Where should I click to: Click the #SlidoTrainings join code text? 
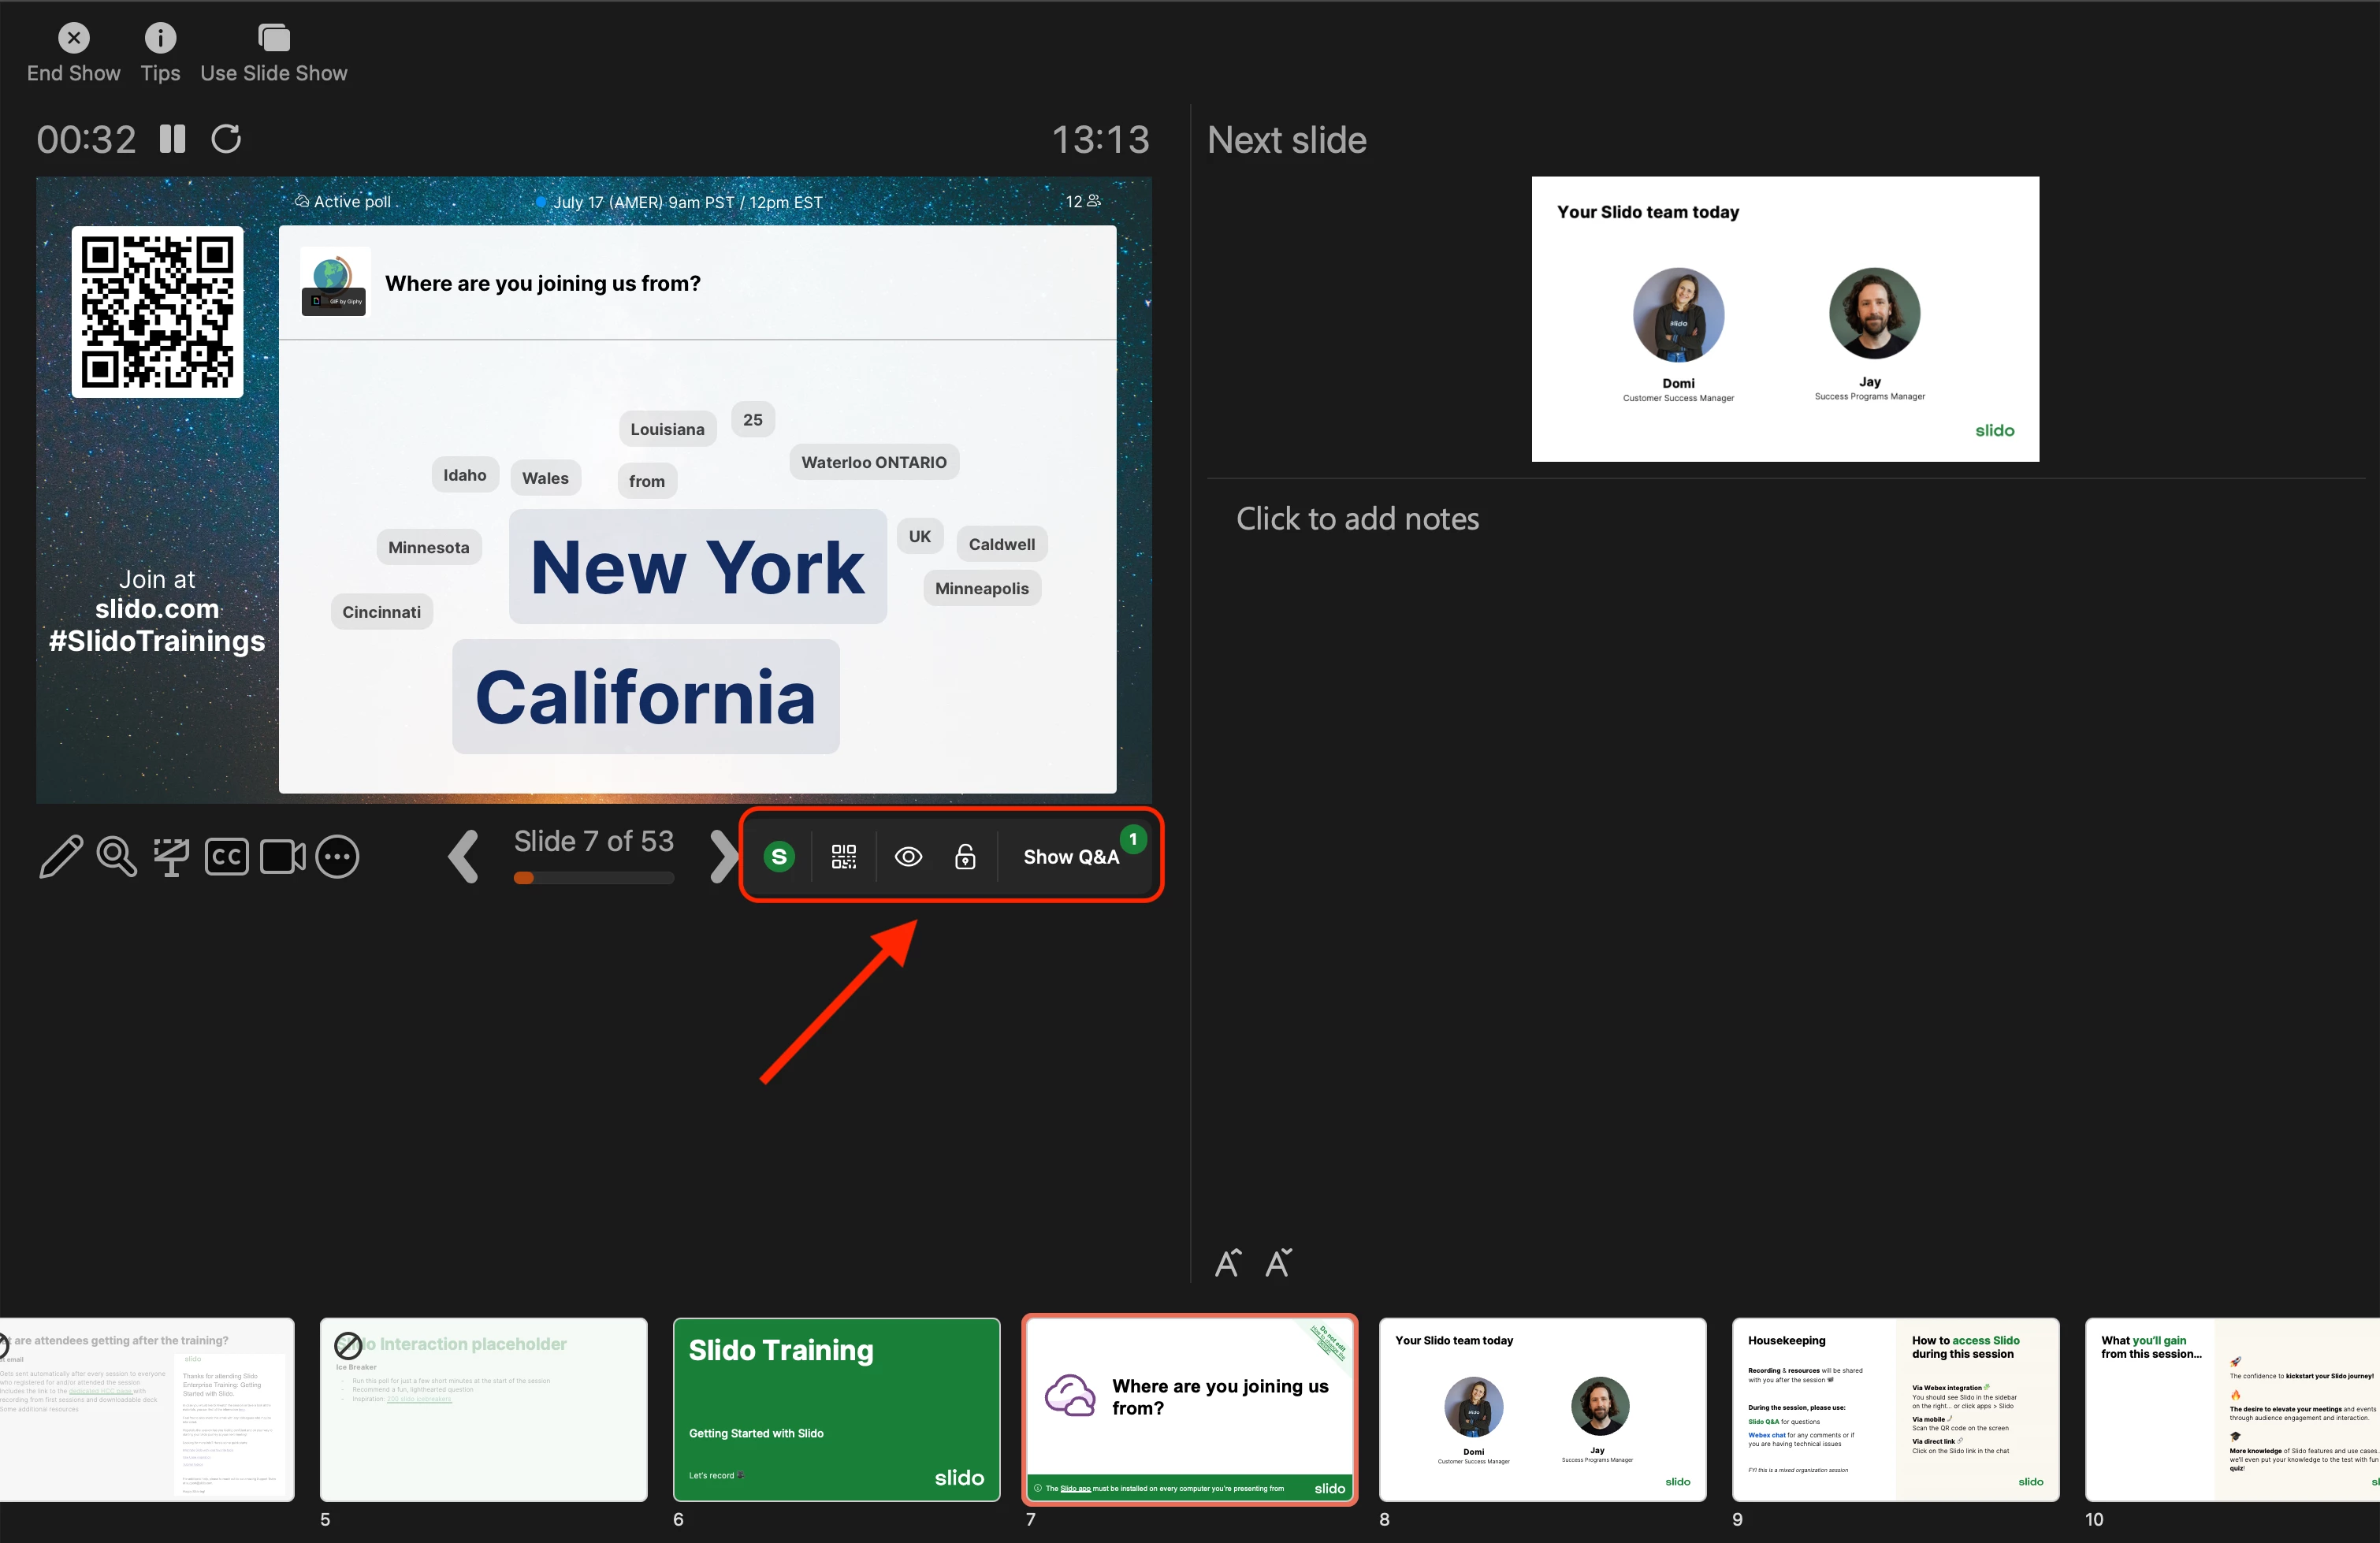[157, 641]
